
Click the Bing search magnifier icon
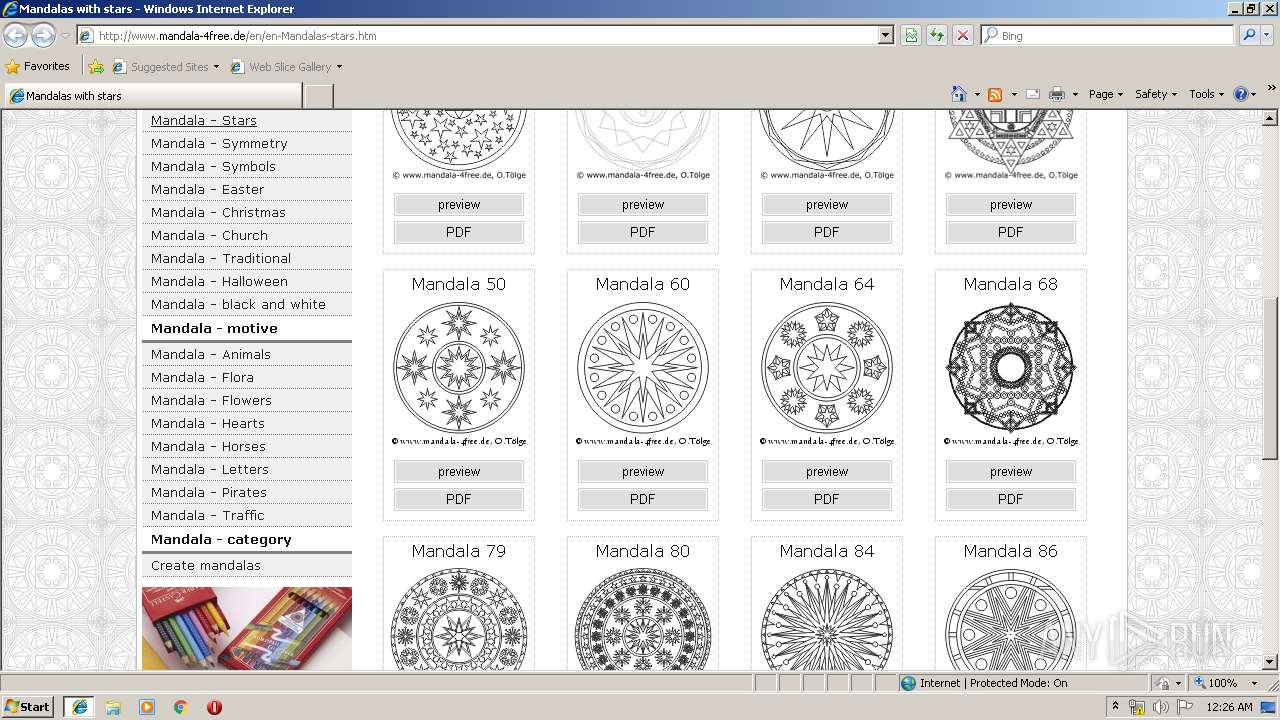[1249, 35]
